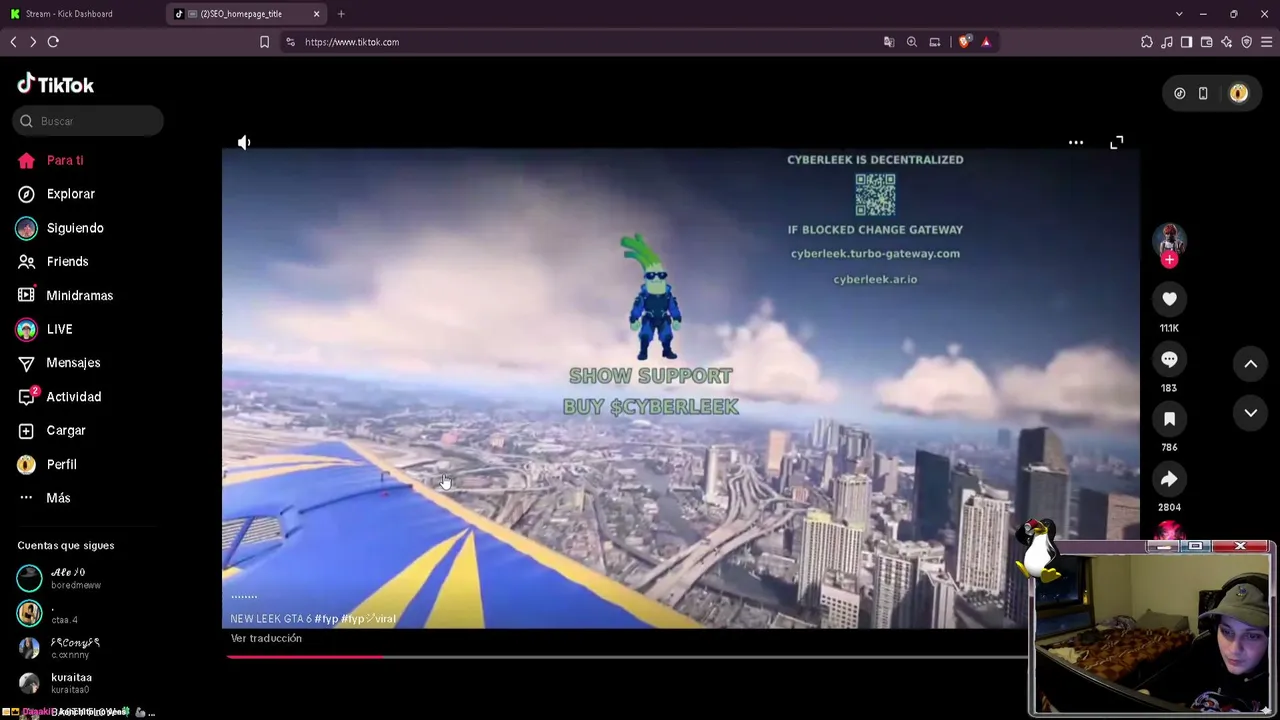The width and height of the screenshot is (1280, 720).
Task: Open the TikTok coins icon in top pill
Action: (x=1180, y=94)
